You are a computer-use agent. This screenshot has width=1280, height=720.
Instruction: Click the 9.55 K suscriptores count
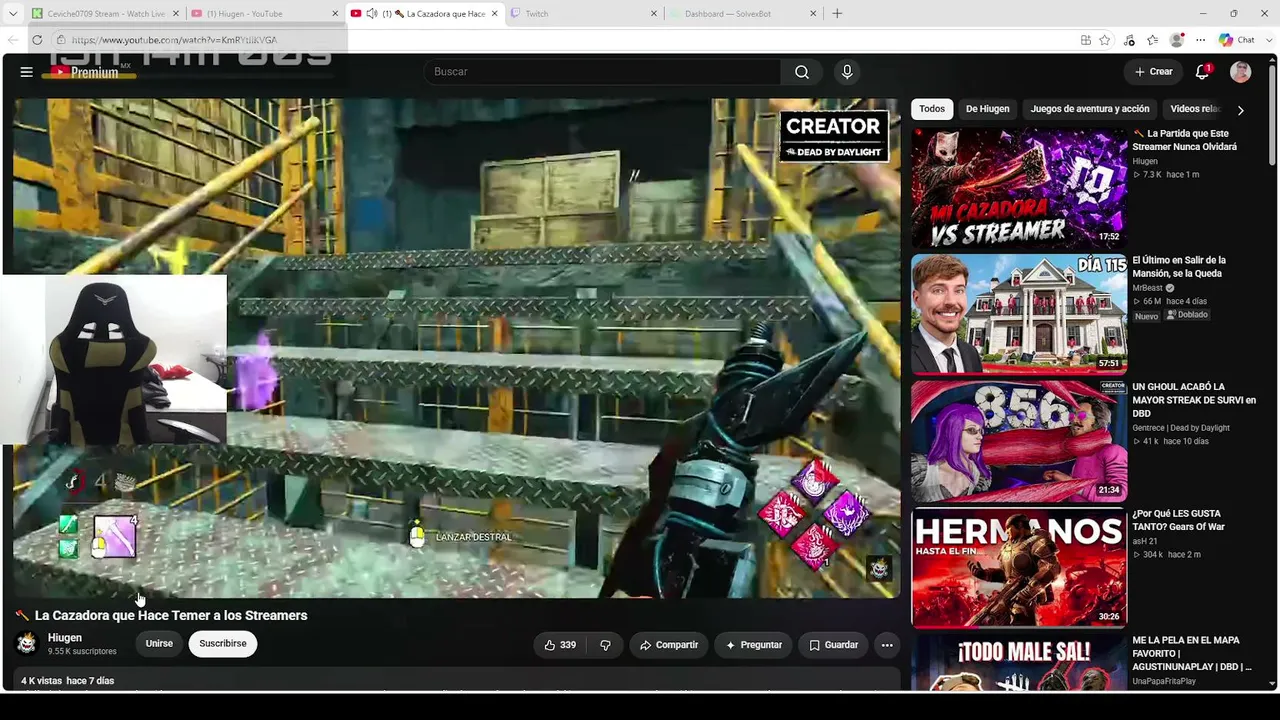(x=82, y=652)
